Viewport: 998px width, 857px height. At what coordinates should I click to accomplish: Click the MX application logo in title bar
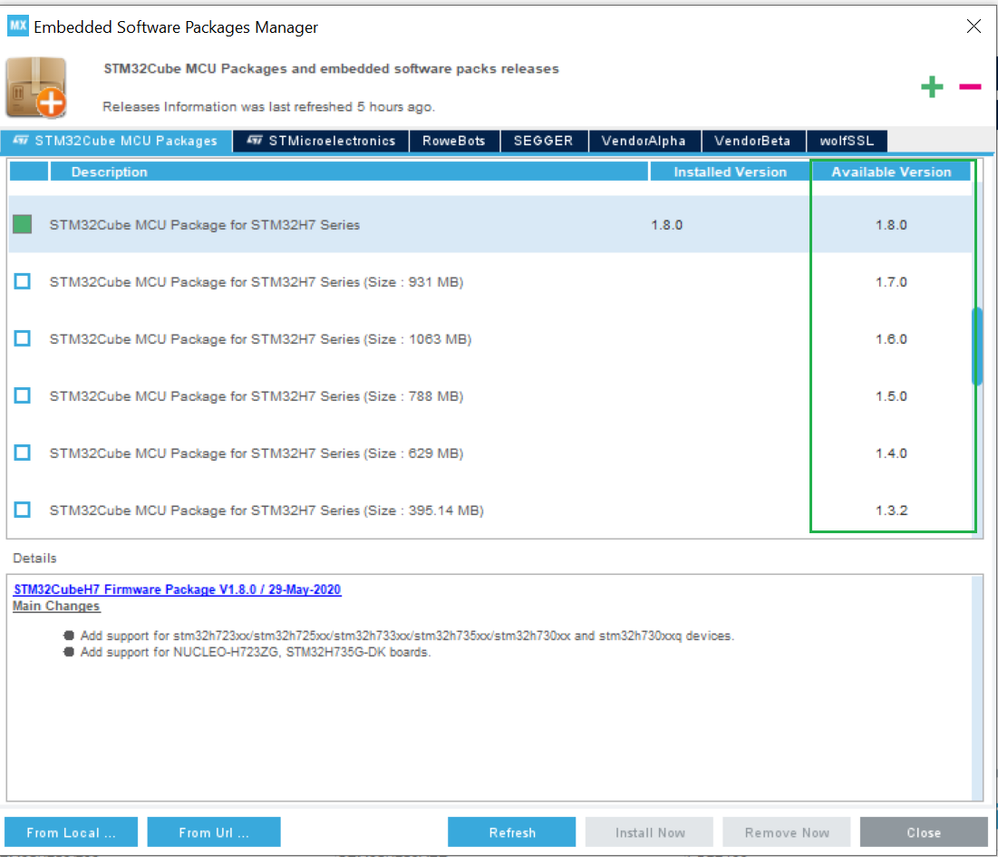coord(18,26)
